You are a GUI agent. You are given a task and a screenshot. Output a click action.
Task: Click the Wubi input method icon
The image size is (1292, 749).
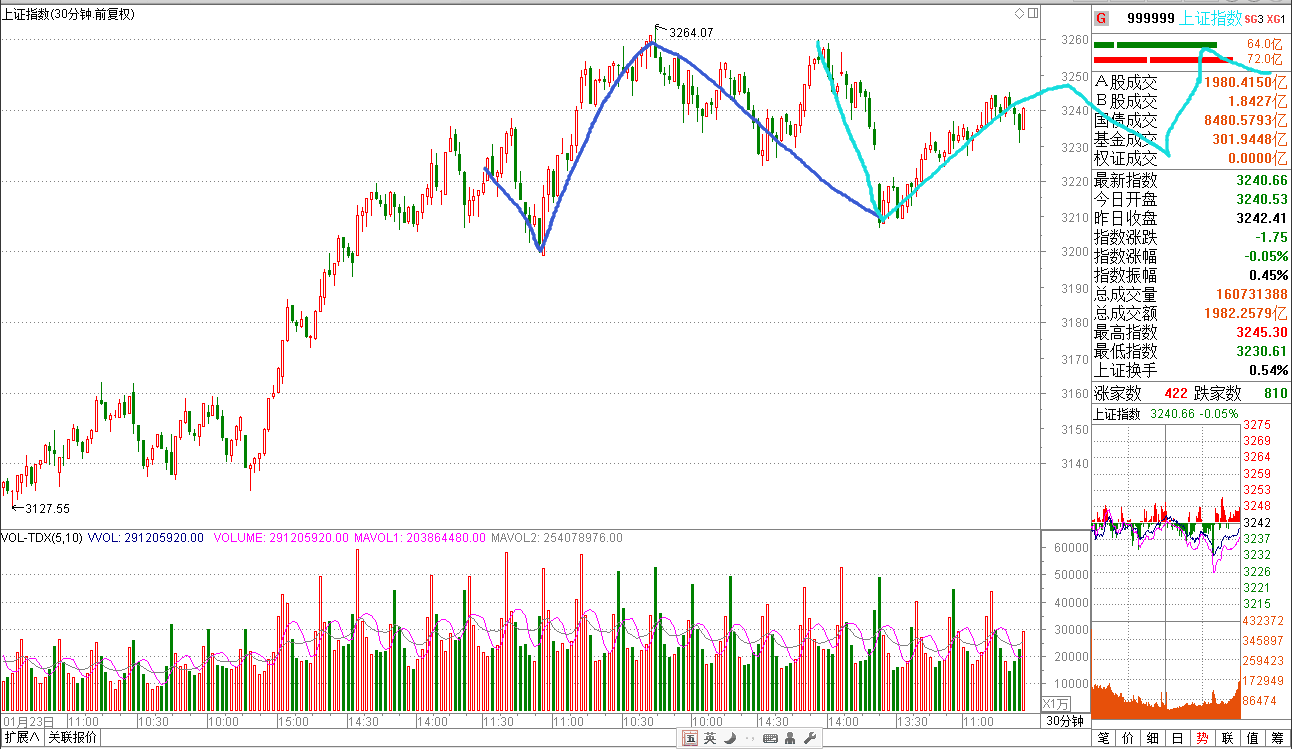pos(691,739)
